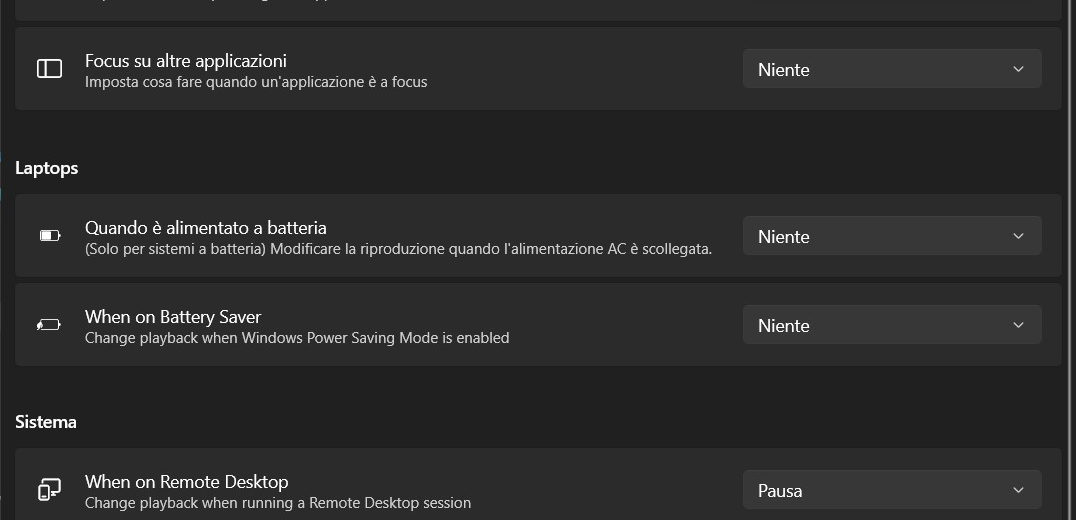Click the chevron arrow in the Battery Saver dropdown
The image size is (1076, 520).
pyautogui.click(x=1018, y=325)
